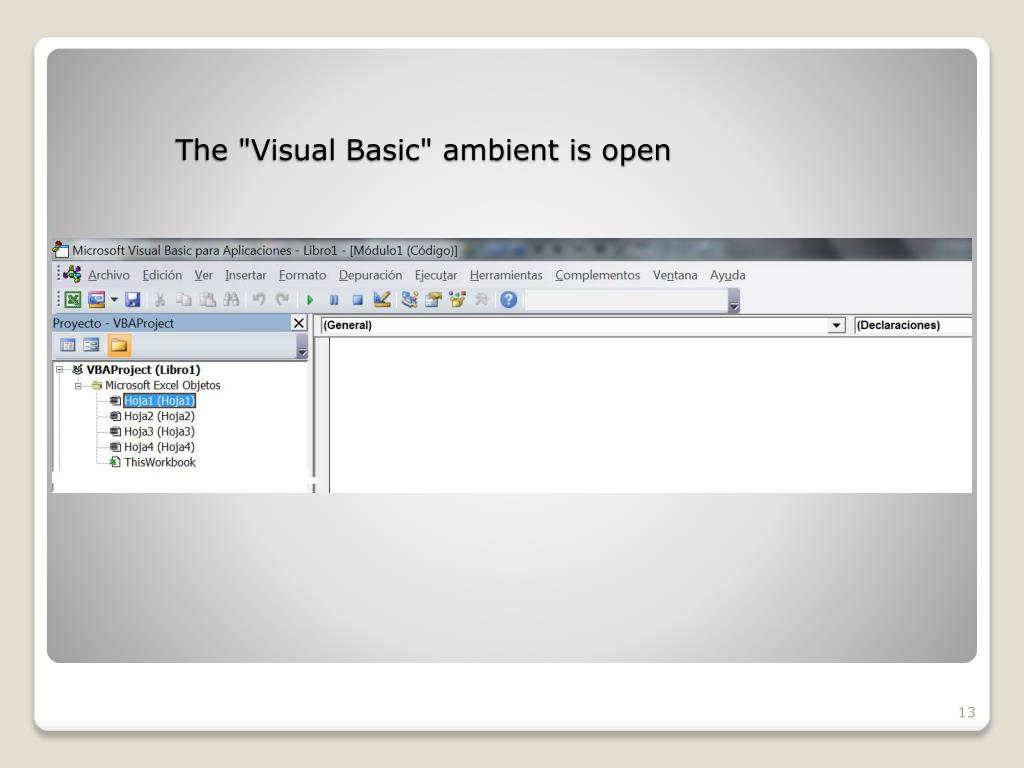Open the Insertar menu
This screenshot has width=1024, height=768.
[x=246, y=275]
